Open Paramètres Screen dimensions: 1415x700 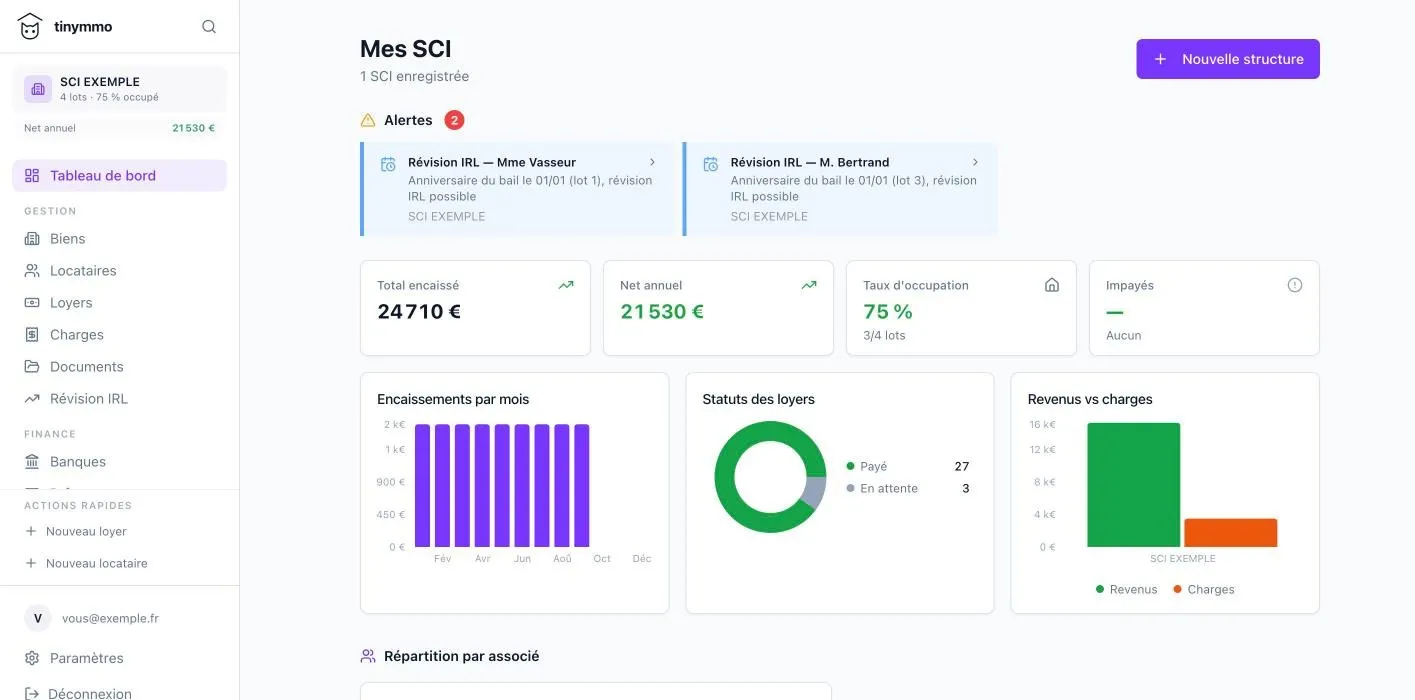click(120, 658)
